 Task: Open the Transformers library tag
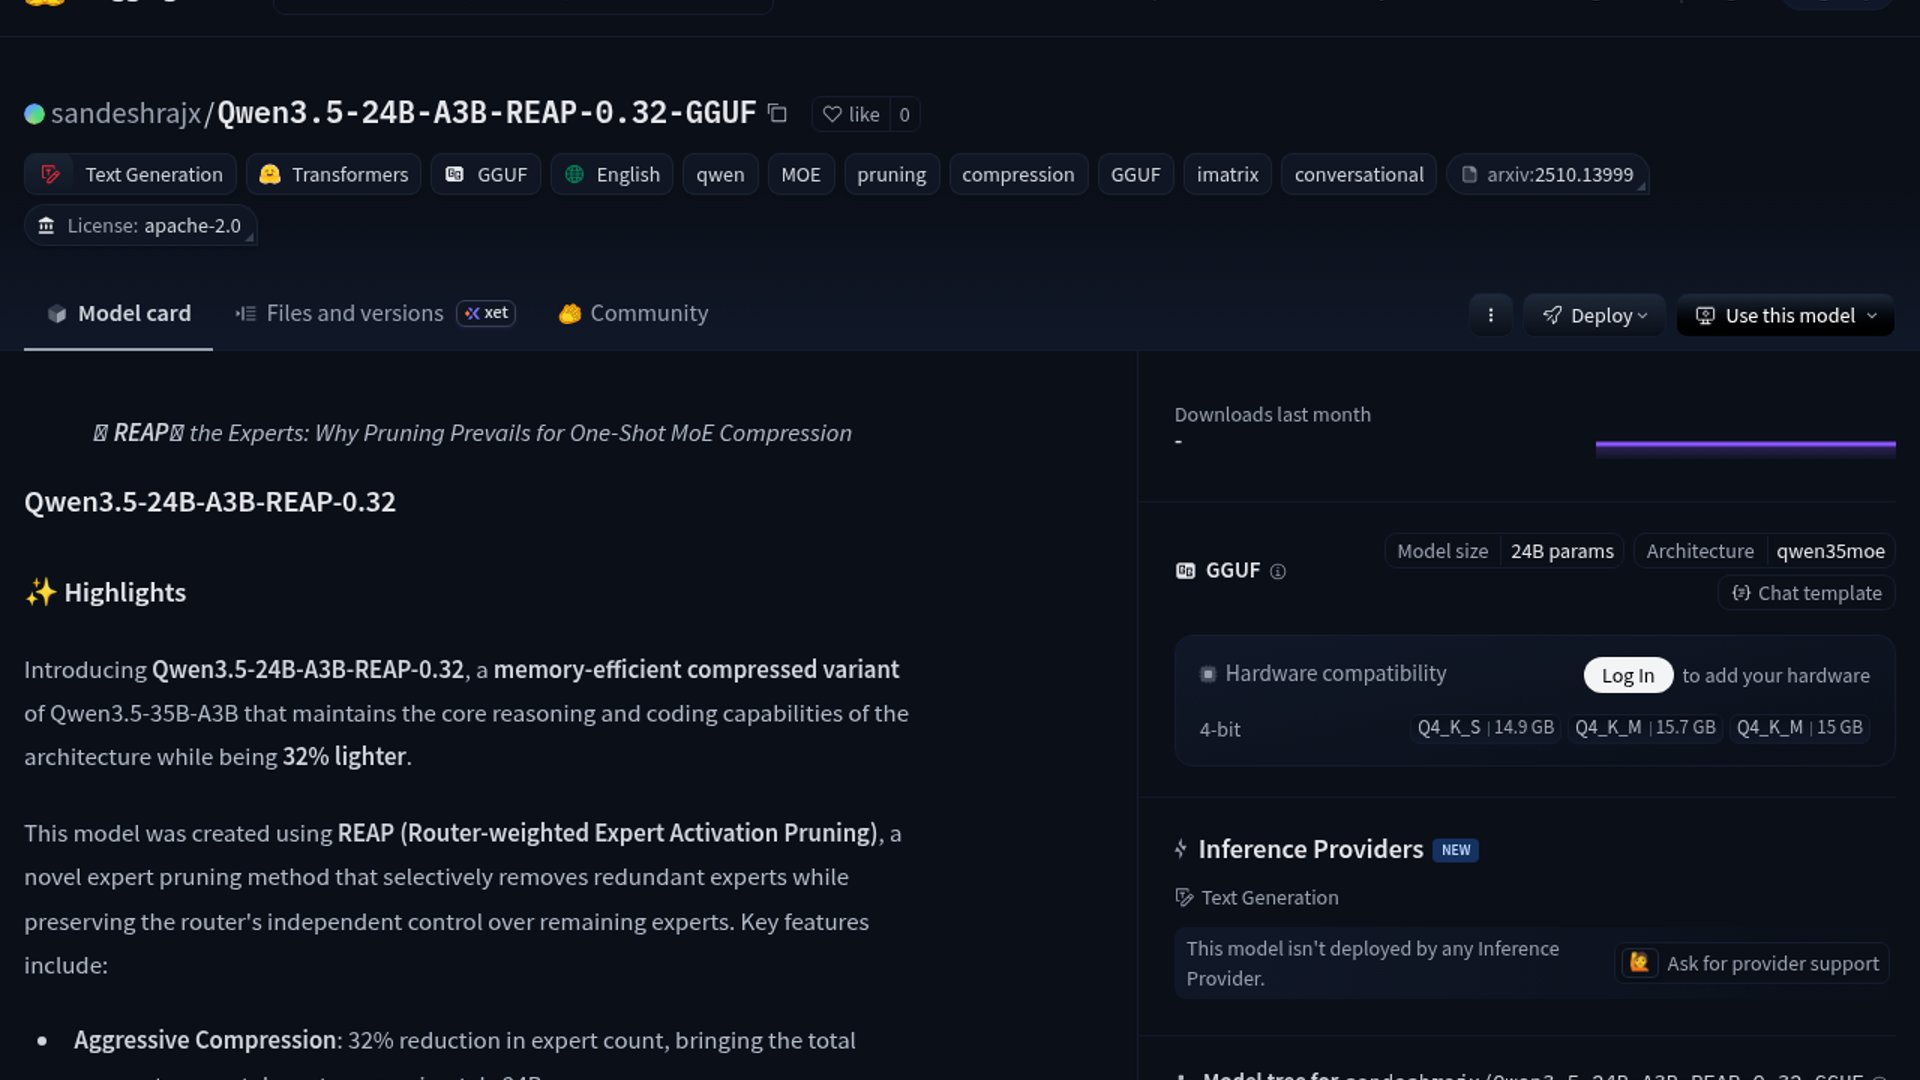click(333, 174)
